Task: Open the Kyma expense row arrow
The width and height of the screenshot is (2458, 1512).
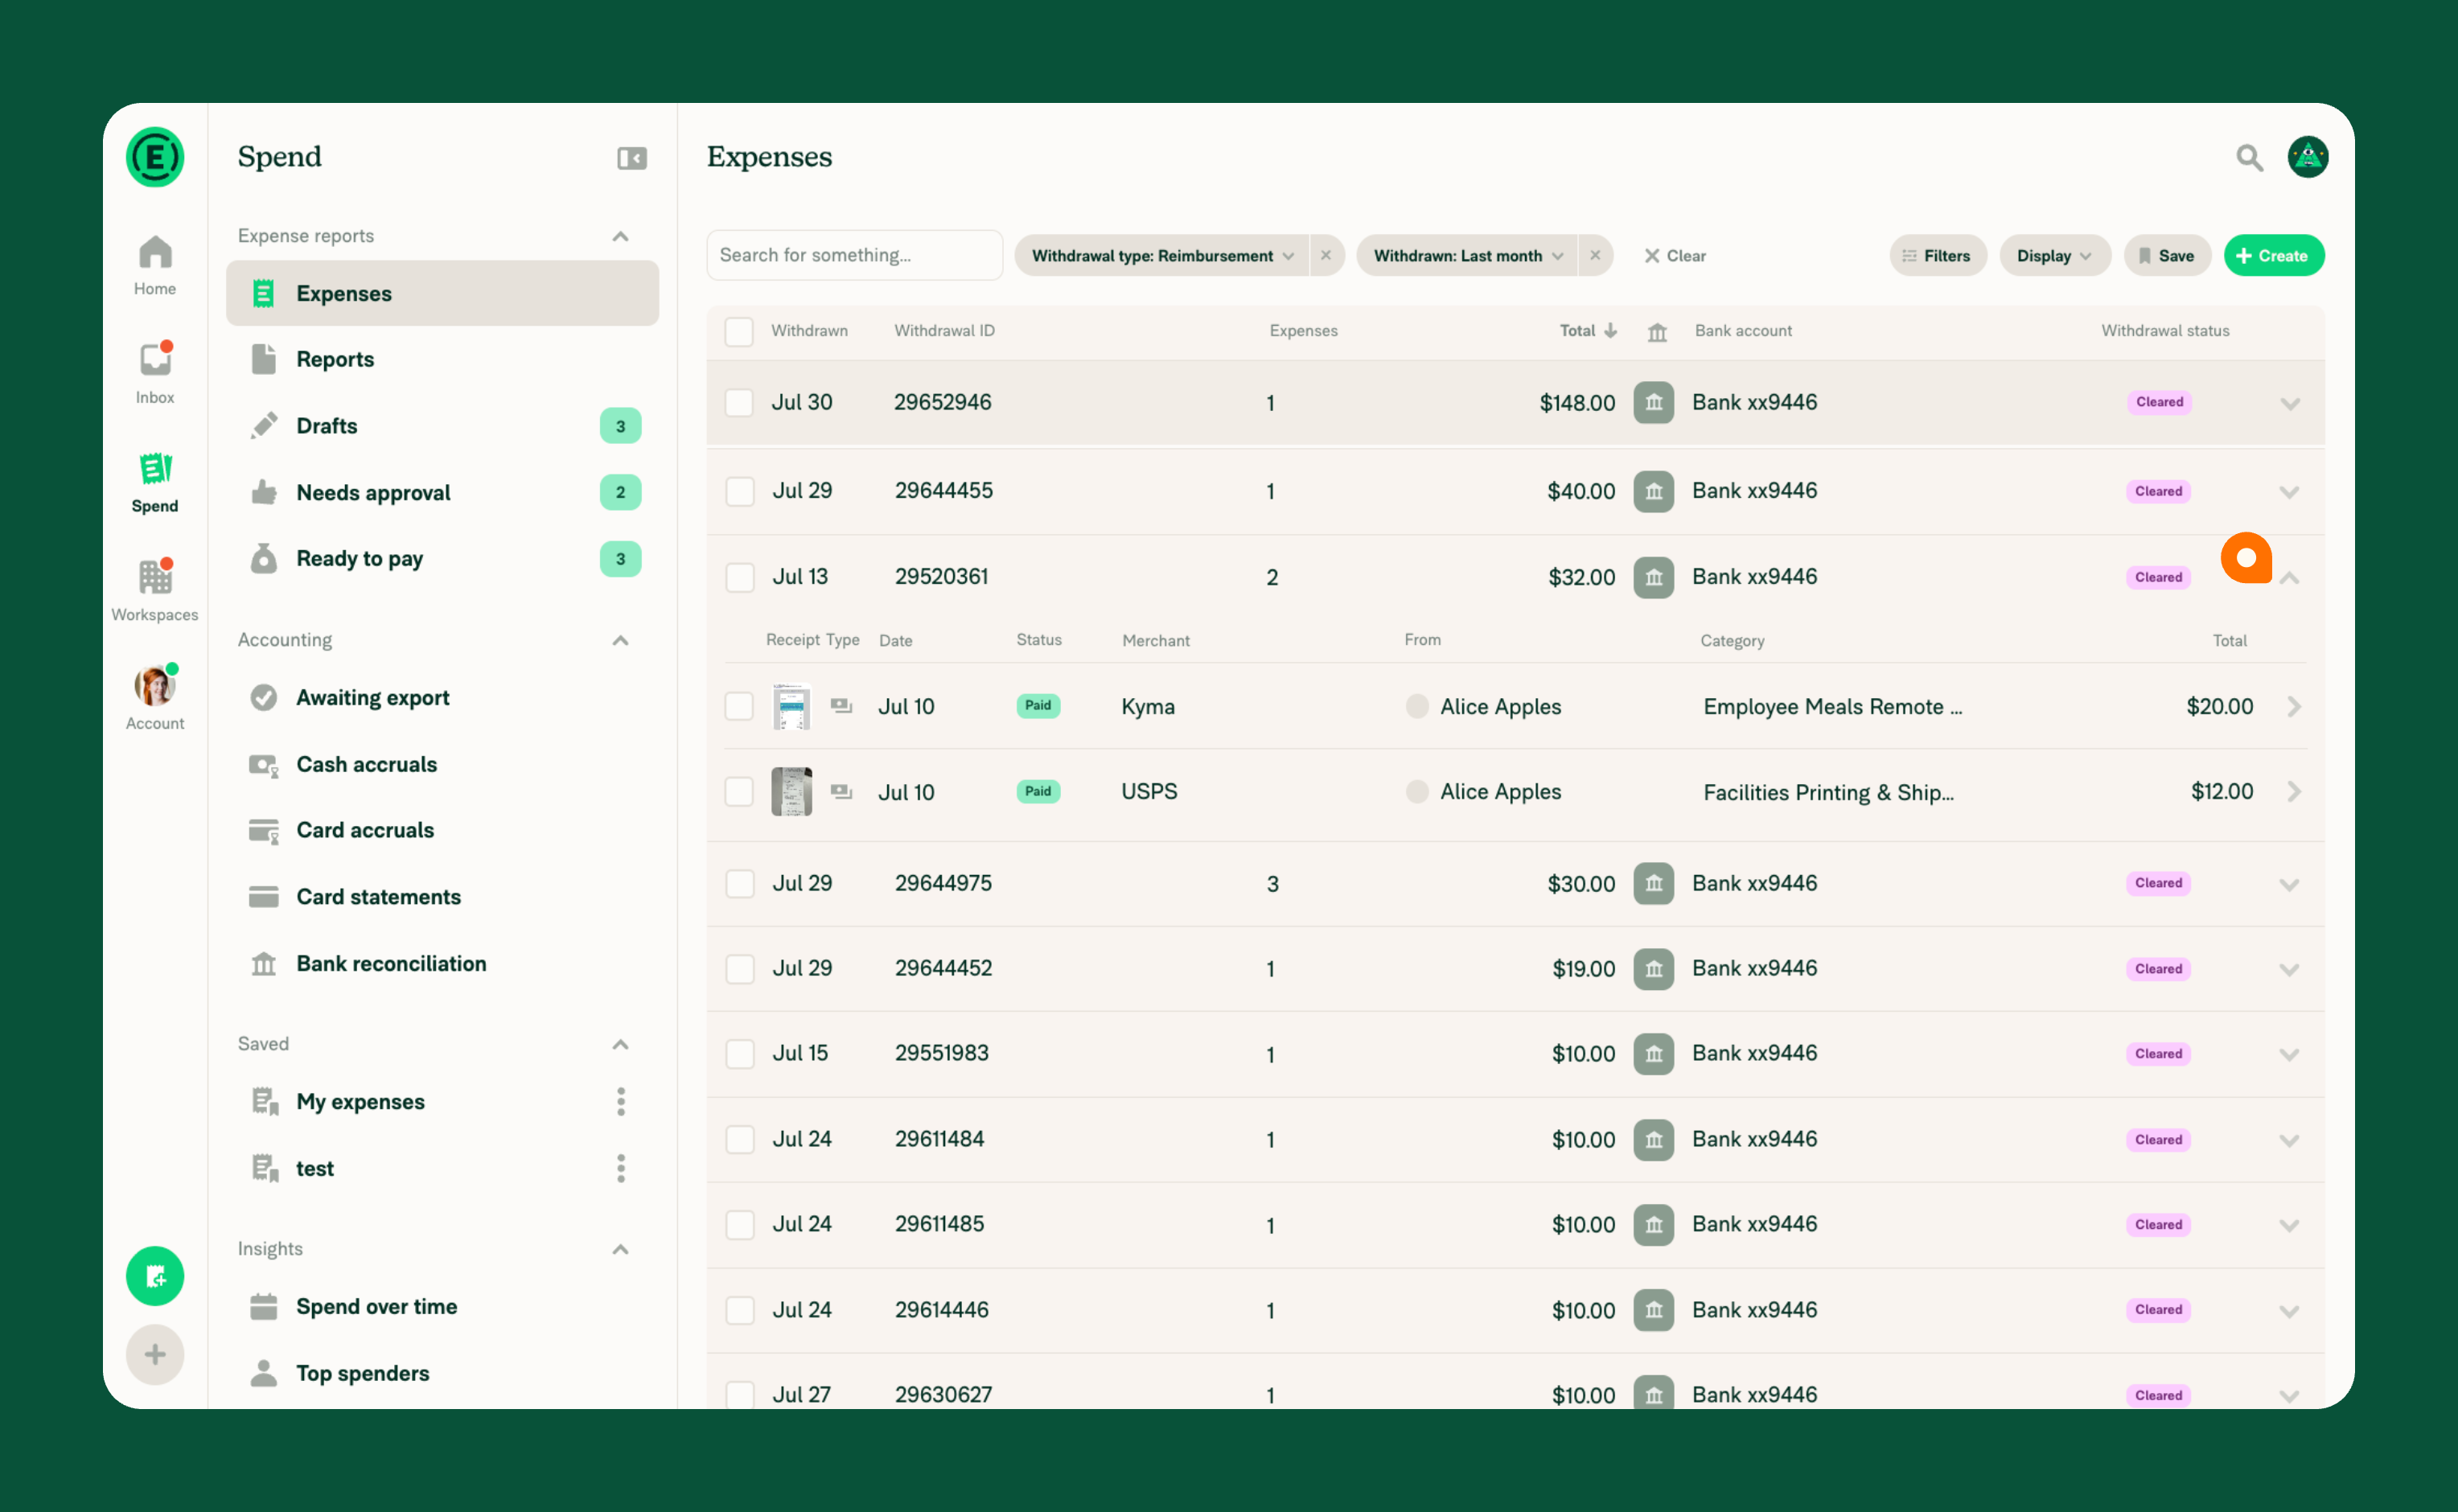Action: tap(2294, 707)
